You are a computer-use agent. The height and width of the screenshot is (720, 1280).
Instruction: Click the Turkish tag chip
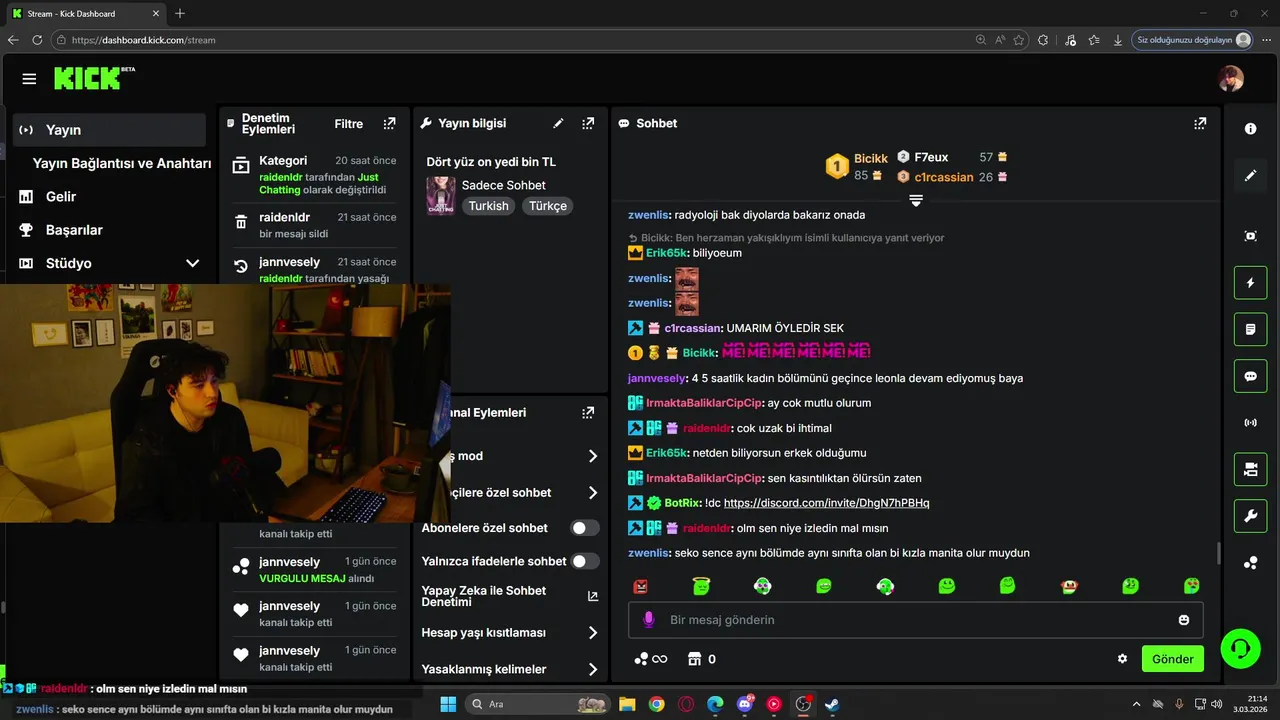pyautogui.click(x=489, y=206)
